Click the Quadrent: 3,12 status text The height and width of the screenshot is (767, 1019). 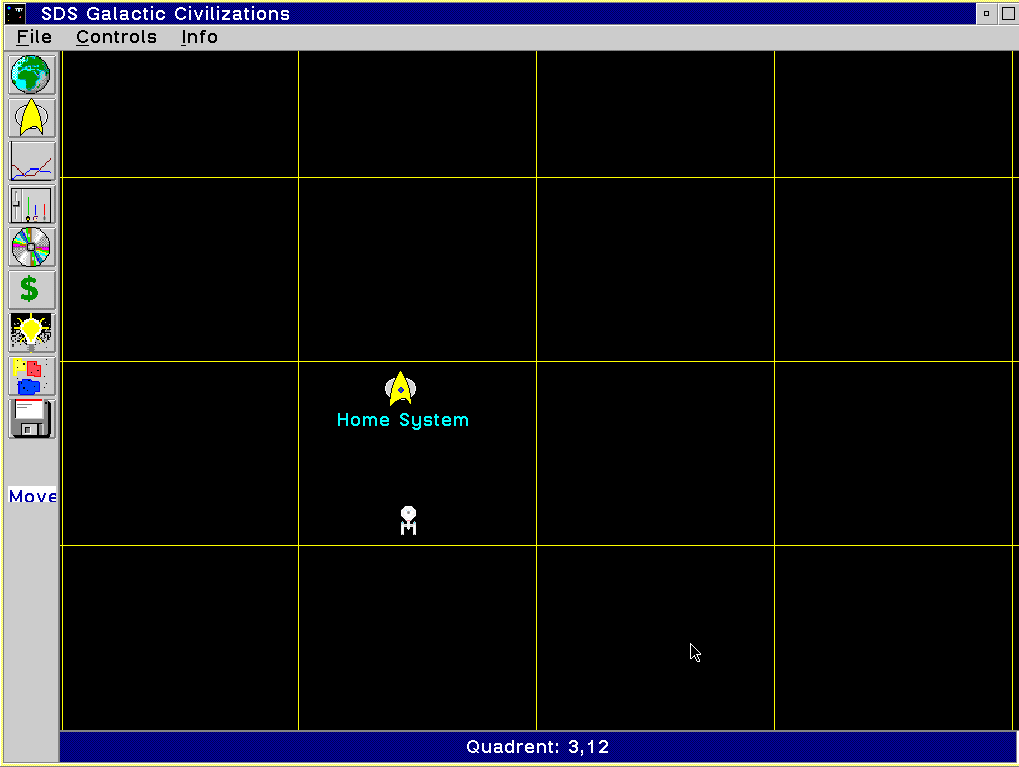tap(537, 747)
